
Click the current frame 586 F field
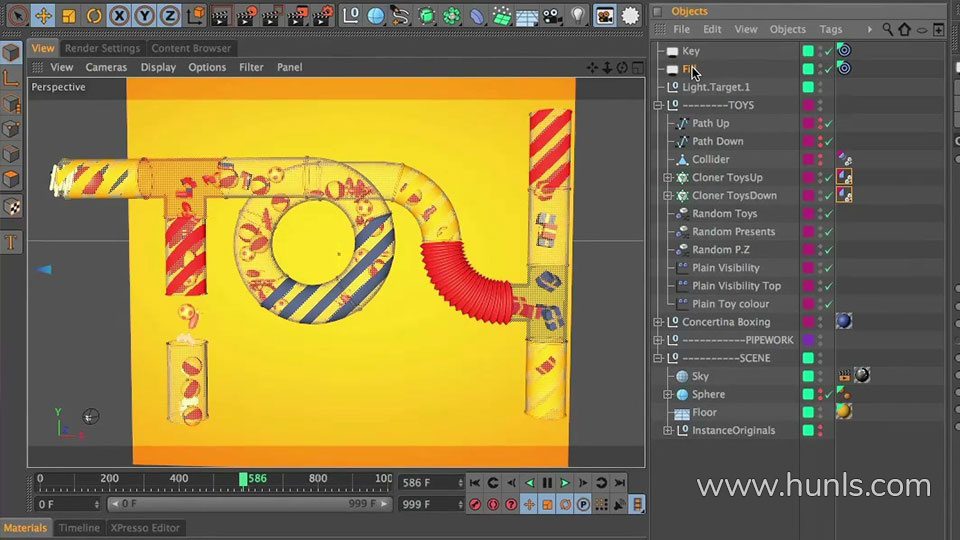430,483
